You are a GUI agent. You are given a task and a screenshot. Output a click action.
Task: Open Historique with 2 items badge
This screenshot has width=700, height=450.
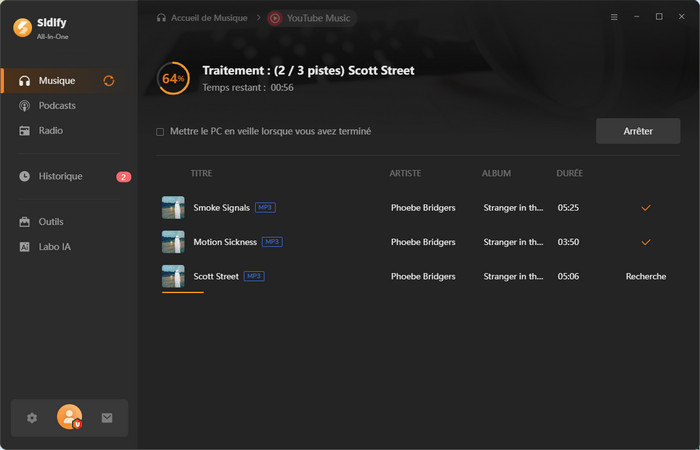coord(60,176)
